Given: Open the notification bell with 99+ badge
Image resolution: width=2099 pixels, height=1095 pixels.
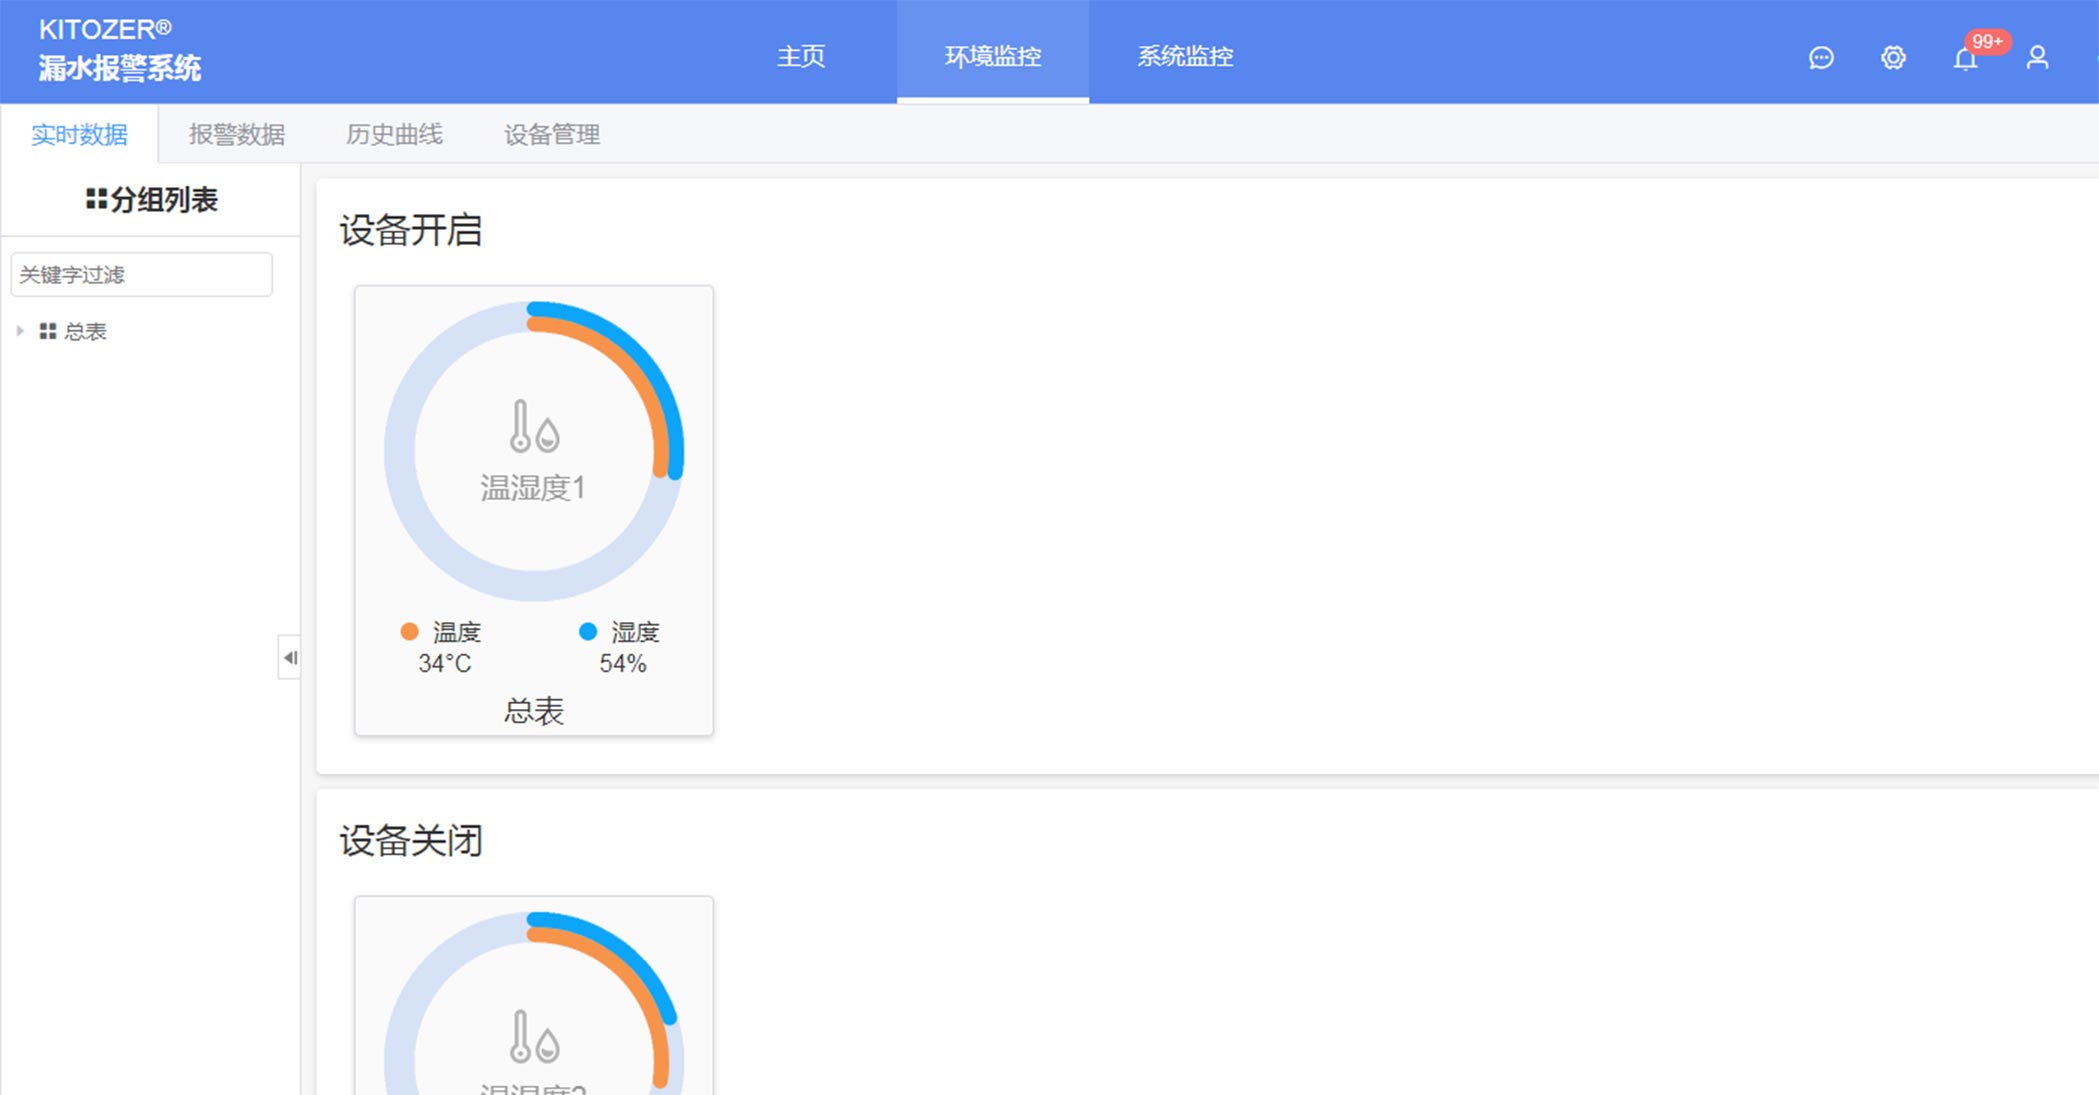Looking at the screenshot, I should pyautogui.click(x=1965, y=59).
